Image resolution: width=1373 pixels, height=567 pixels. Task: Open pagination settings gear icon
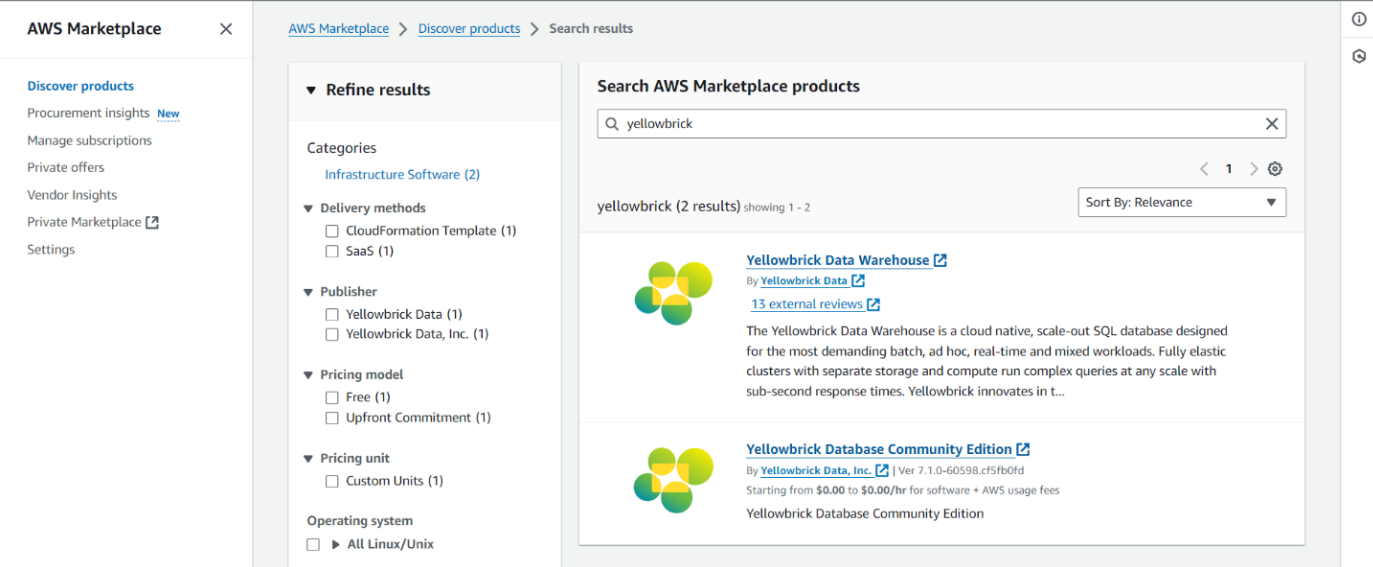click(x=1275, y=169)
